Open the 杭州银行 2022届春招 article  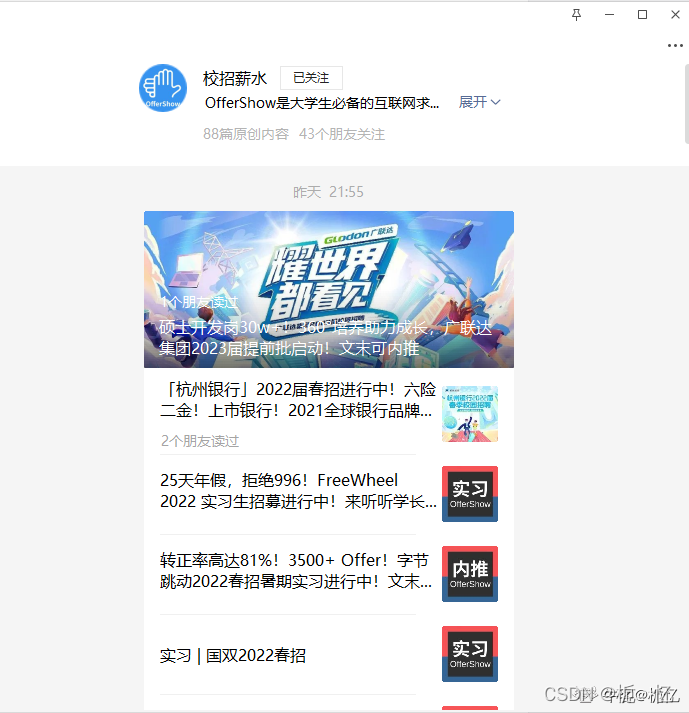[x=298, y=400]
